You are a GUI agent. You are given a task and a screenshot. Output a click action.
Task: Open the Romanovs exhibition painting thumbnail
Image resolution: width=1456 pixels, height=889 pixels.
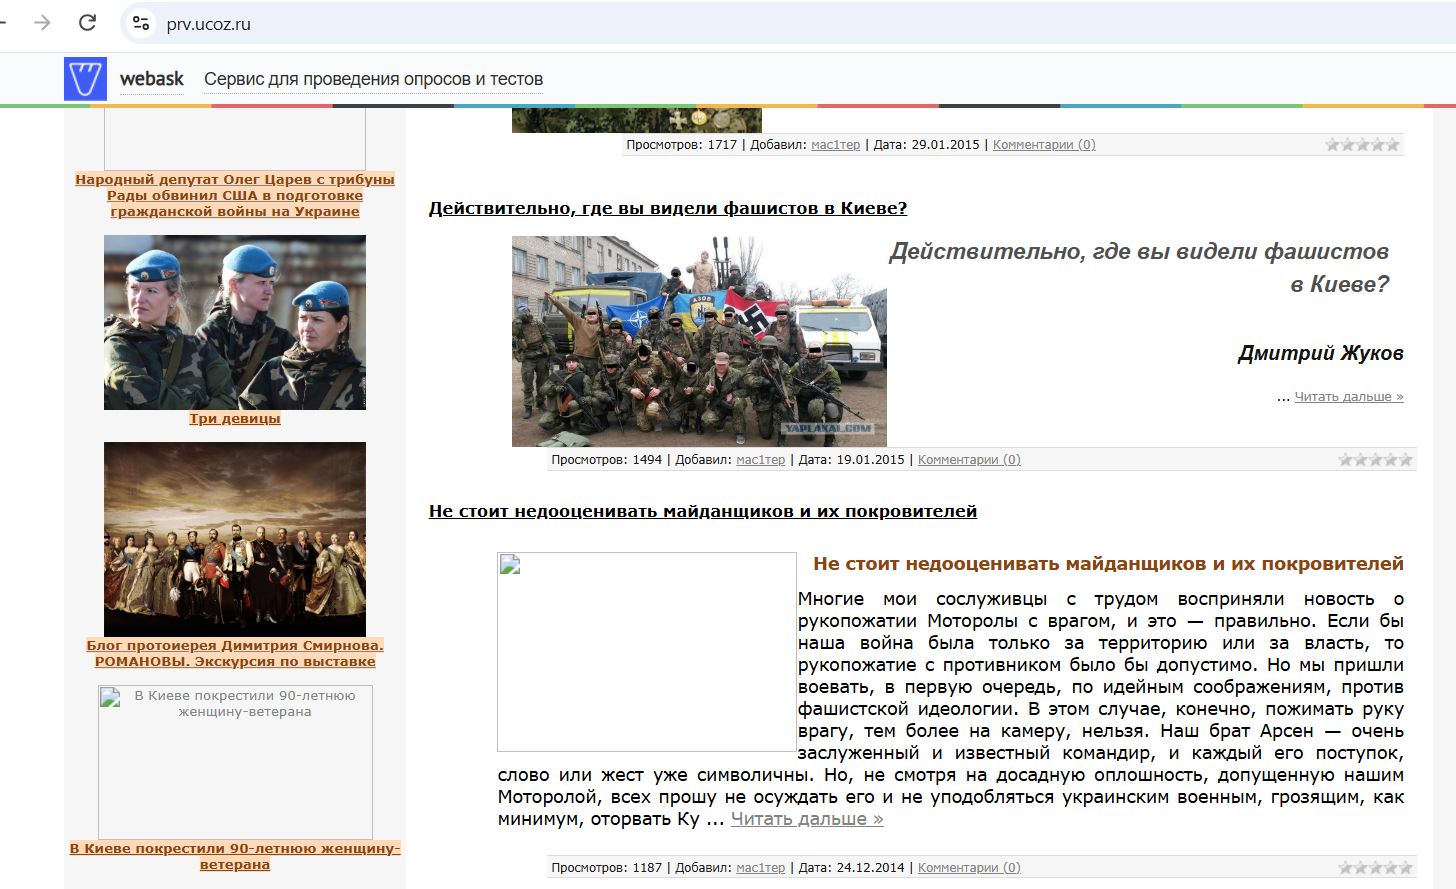pyautogui.click(x=235, y=539)
